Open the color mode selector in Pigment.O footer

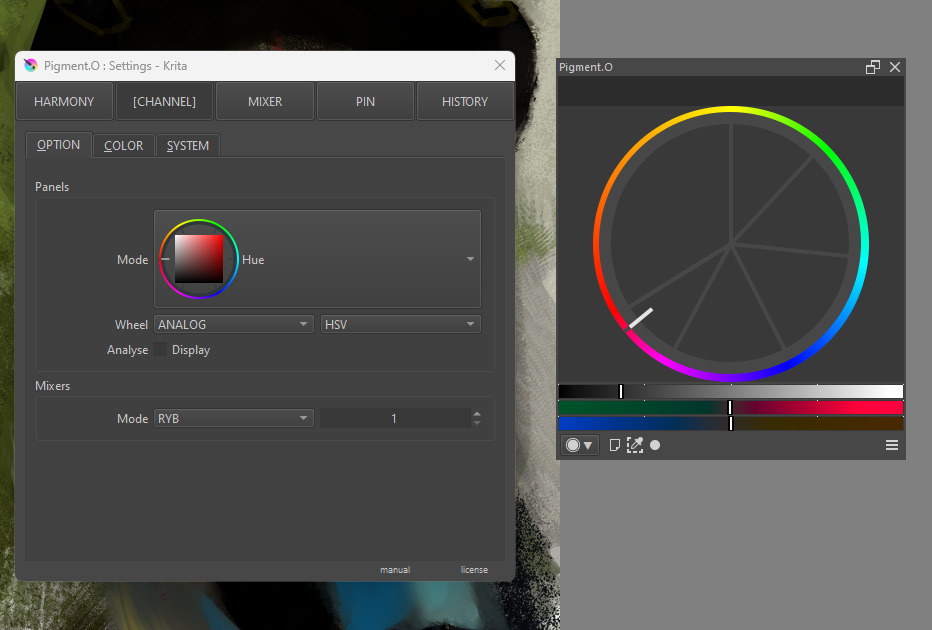[x=579, y=445]
